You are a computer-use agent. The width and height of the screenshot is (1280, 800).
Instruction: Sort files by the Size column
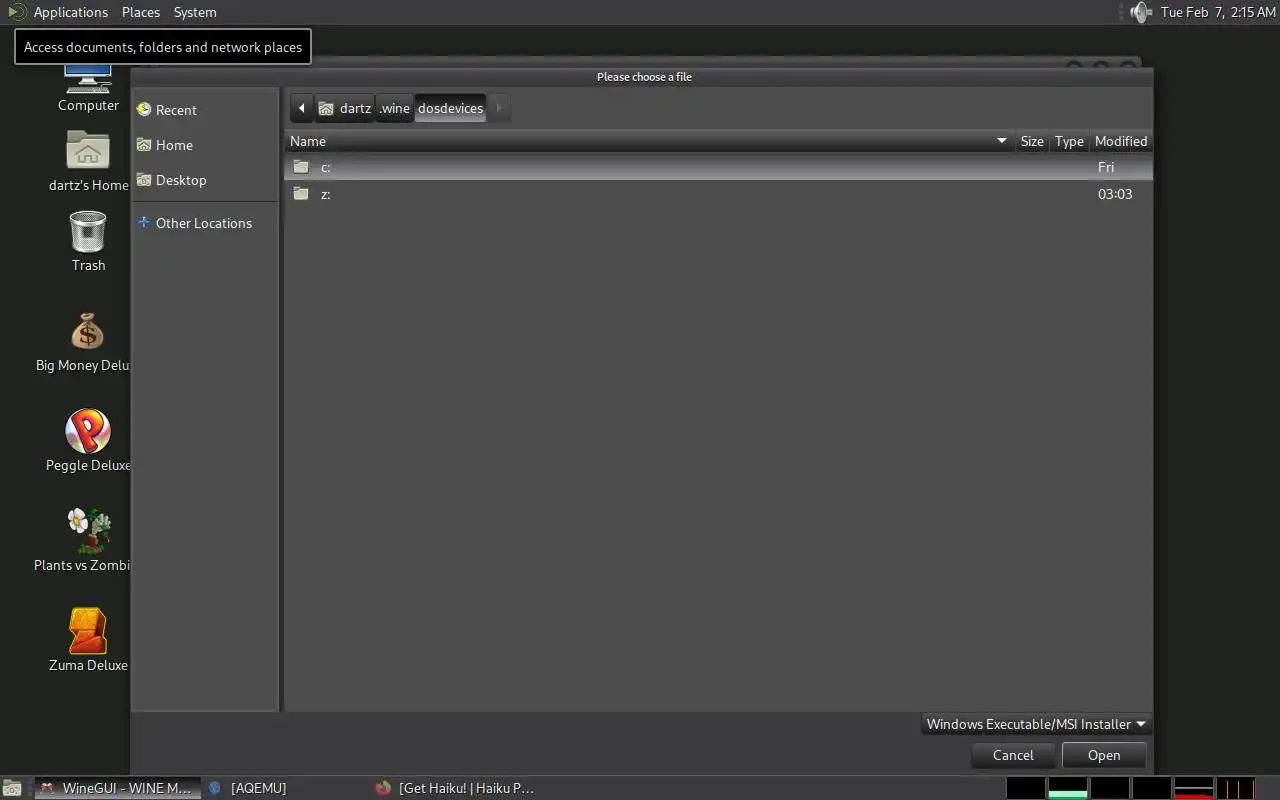coord(1032,141)
